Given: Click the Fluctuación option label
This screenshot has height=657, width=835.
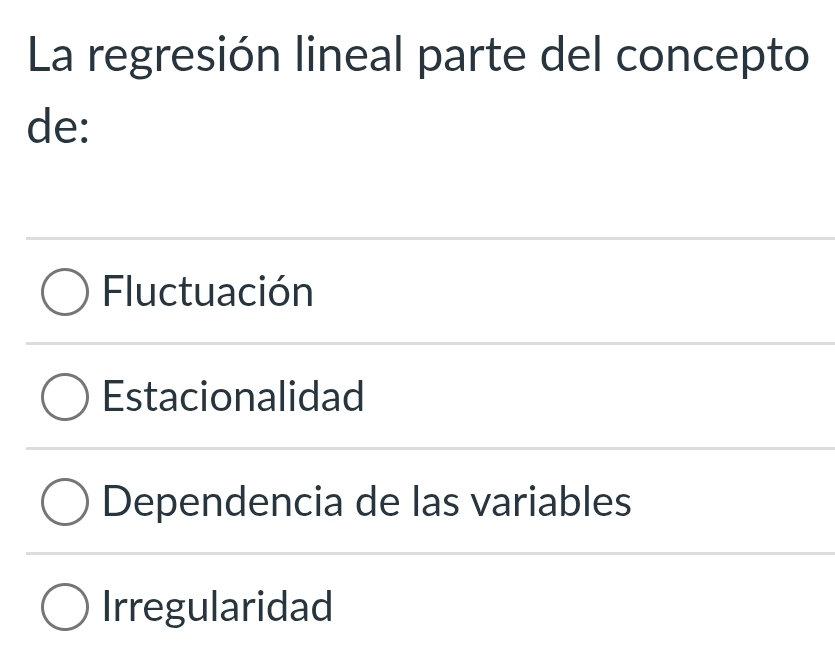Looking at the screenshot, I should (208, 292).
